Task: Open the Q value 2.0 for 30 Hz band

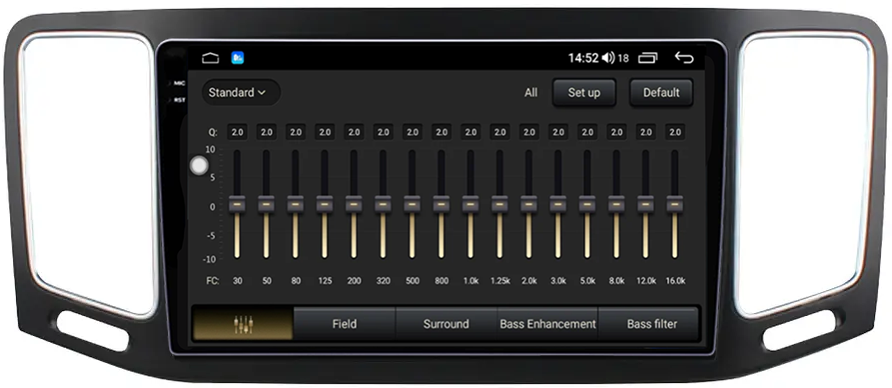Action: 237,132
